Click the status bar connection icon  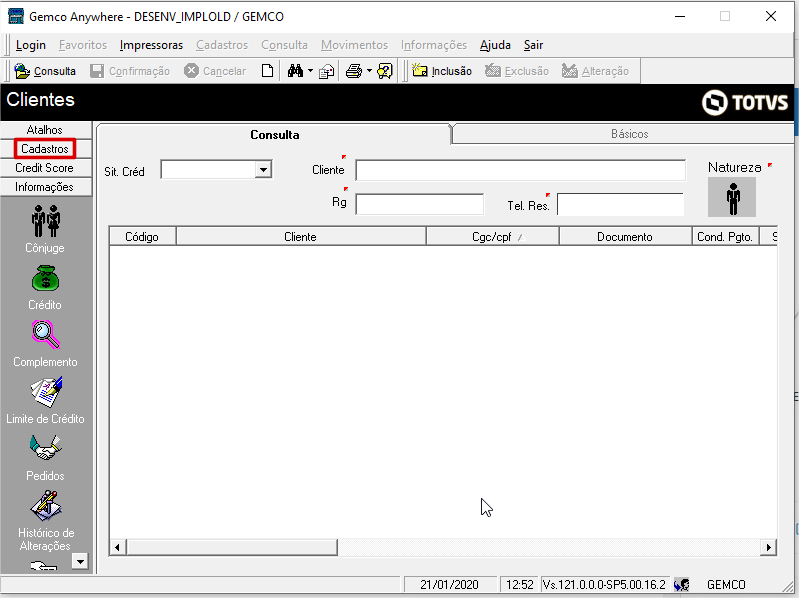pos(681,584)
